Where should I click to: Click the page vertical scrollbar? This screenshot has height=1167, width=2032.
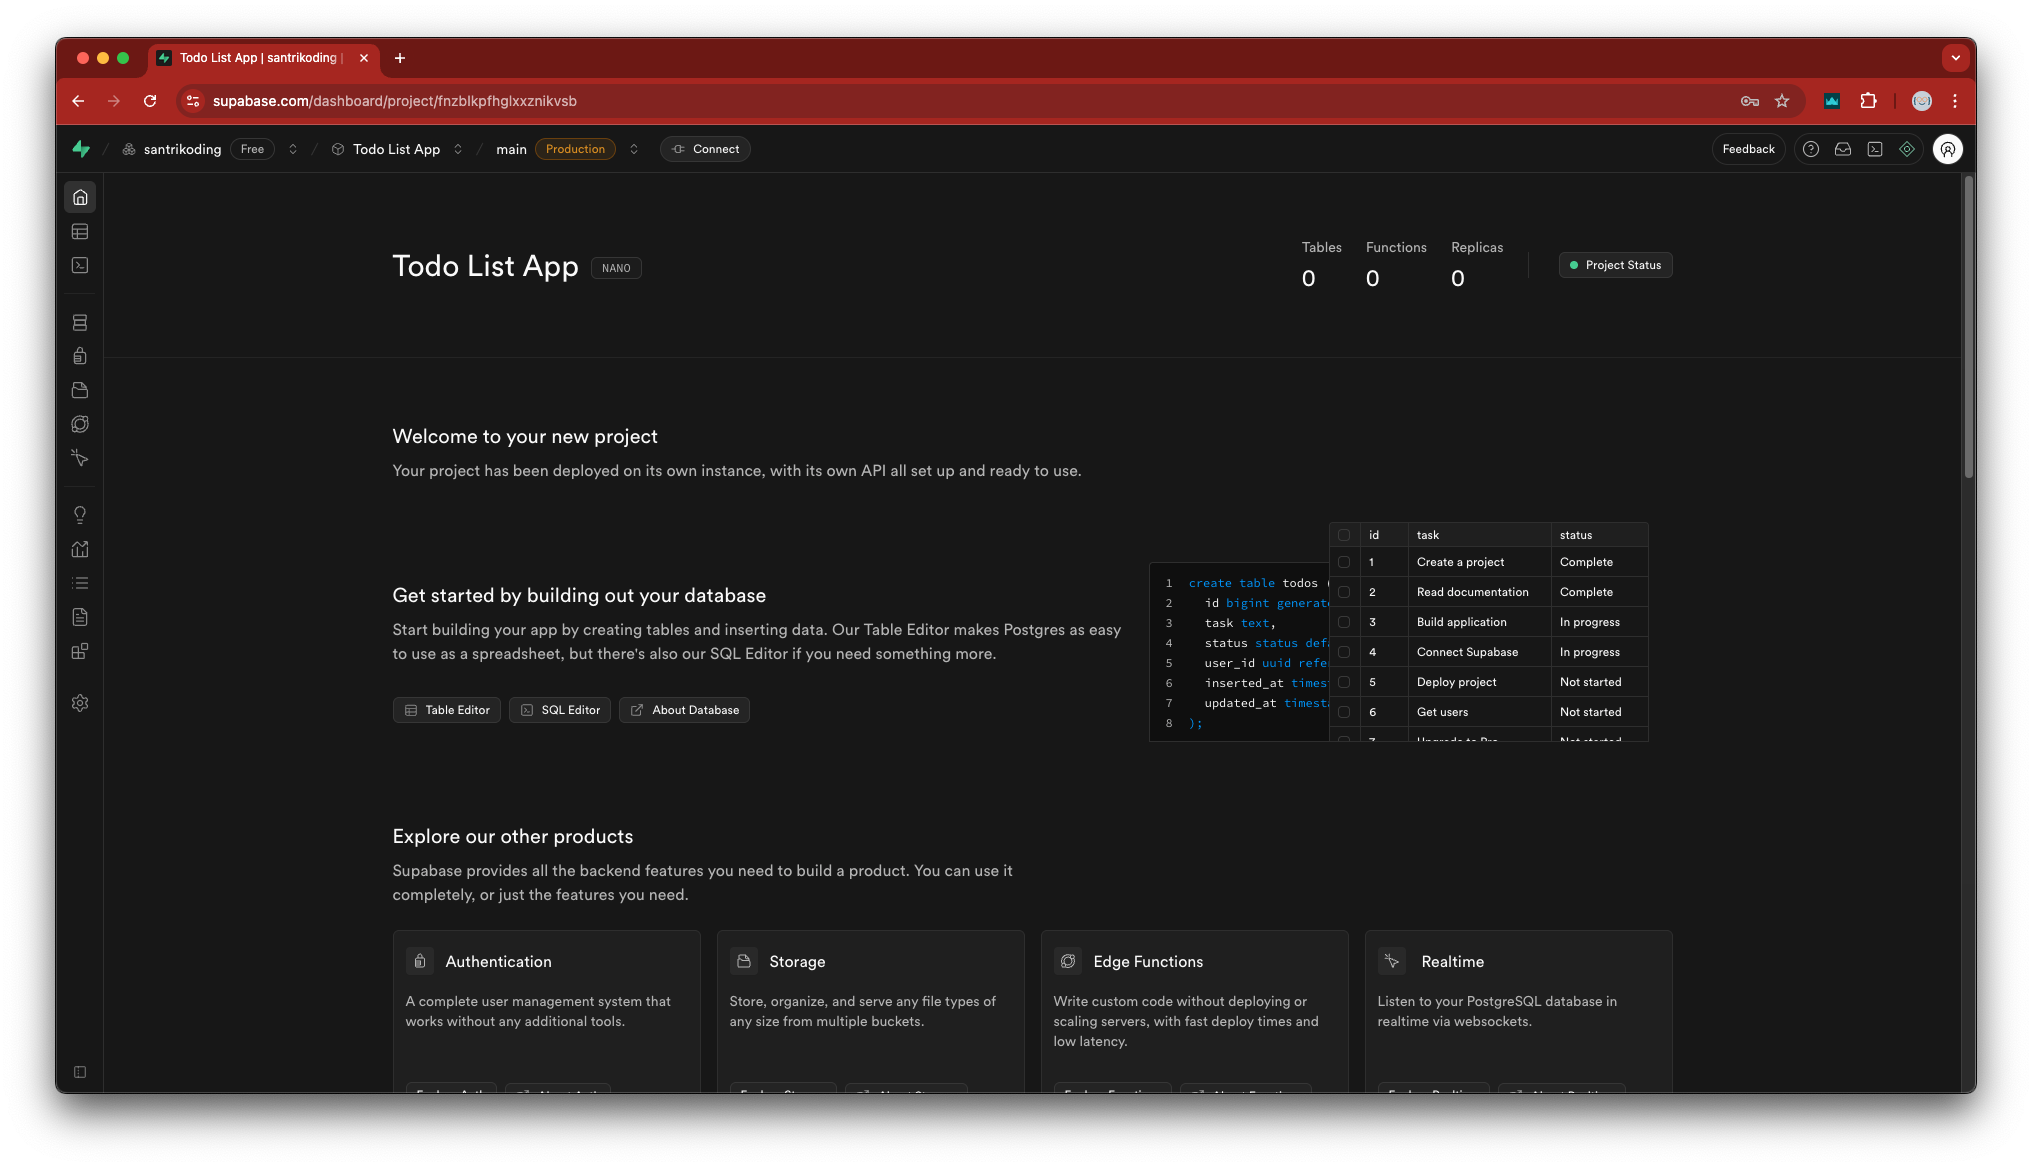(1968, 327)
